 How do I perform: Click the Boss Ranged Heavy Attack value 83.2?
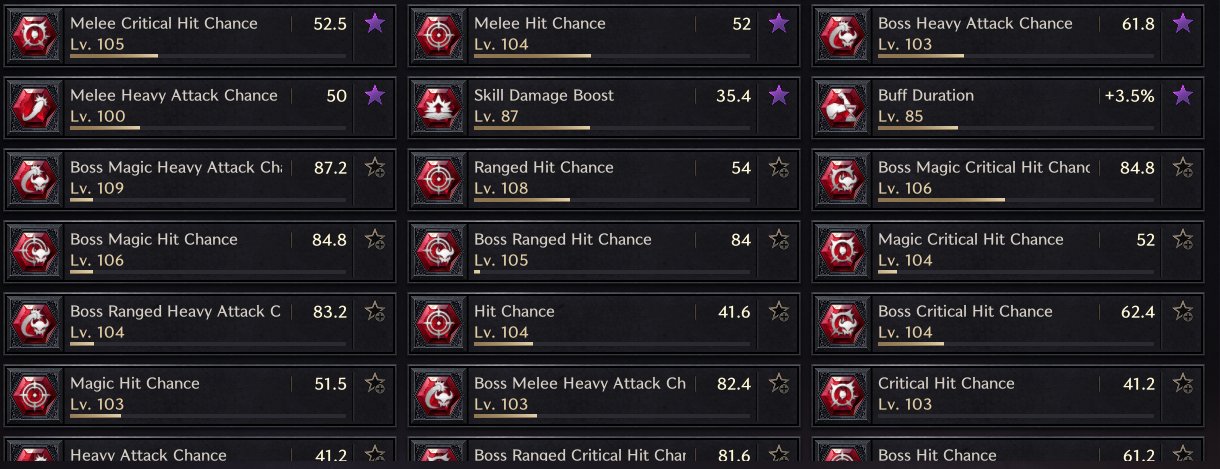click(x=330, y=312)
